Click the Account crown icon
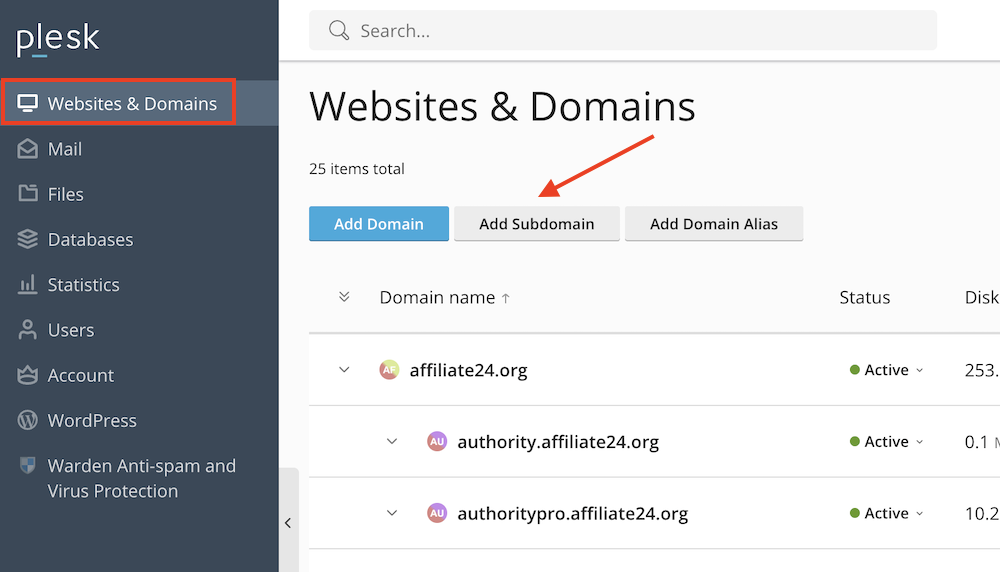 [x=28, y=375]
